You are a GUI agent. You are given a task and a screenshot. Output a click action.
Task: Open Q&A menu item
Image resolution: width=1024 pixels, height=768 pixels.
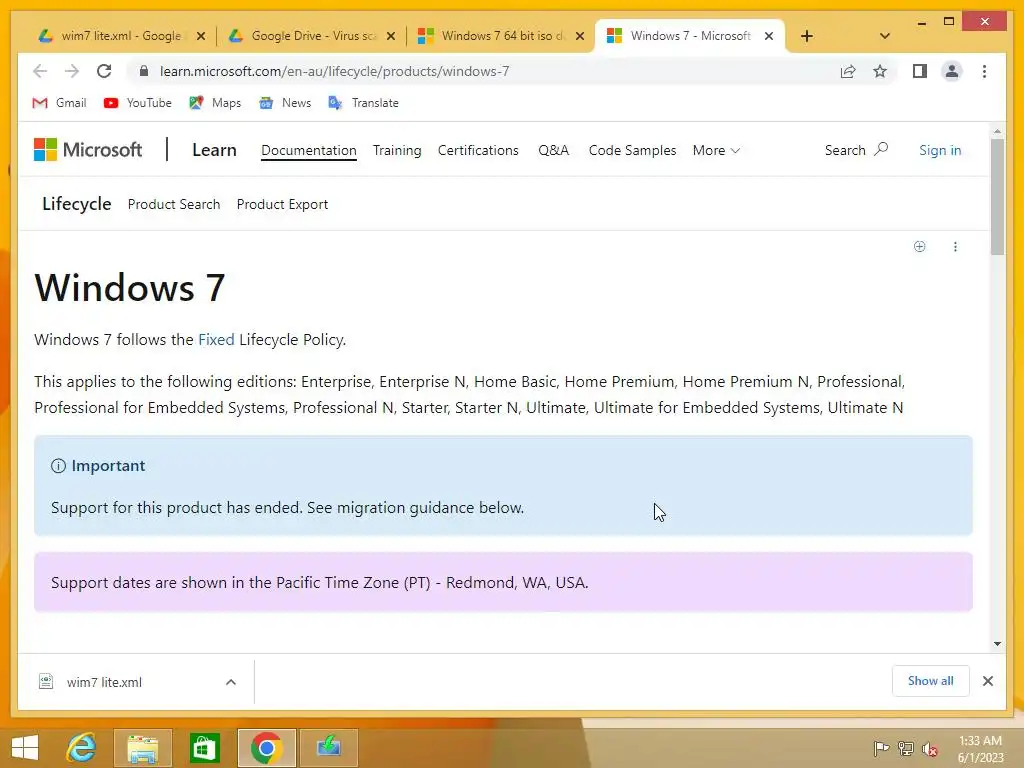[554, 150]
